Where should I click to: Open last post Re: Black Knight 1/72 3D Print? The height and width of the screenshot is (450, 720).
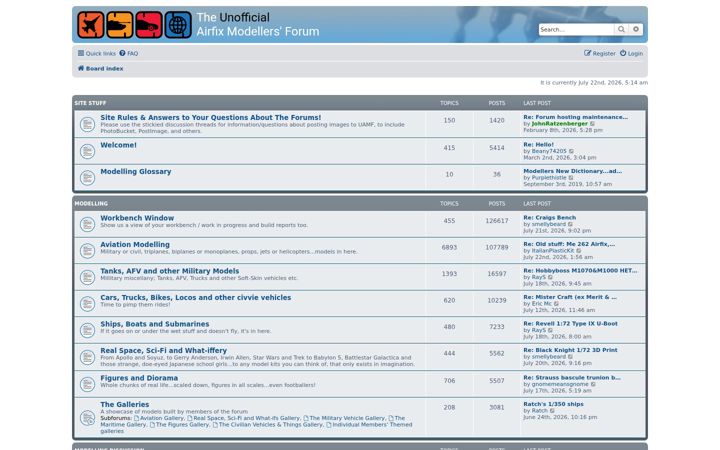(570, 350)
